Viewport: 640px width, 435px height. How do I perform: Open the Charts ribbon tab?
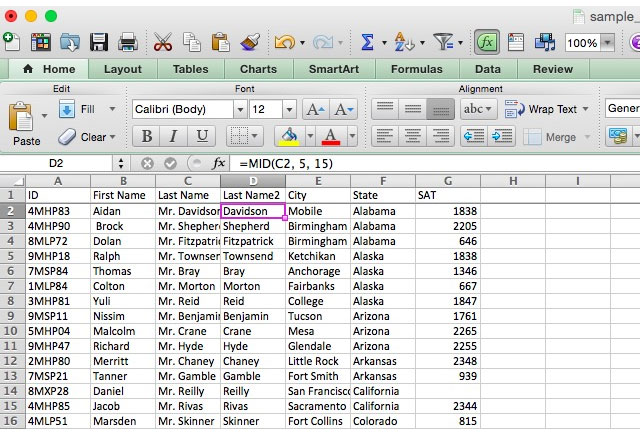[x=258, y=69]
